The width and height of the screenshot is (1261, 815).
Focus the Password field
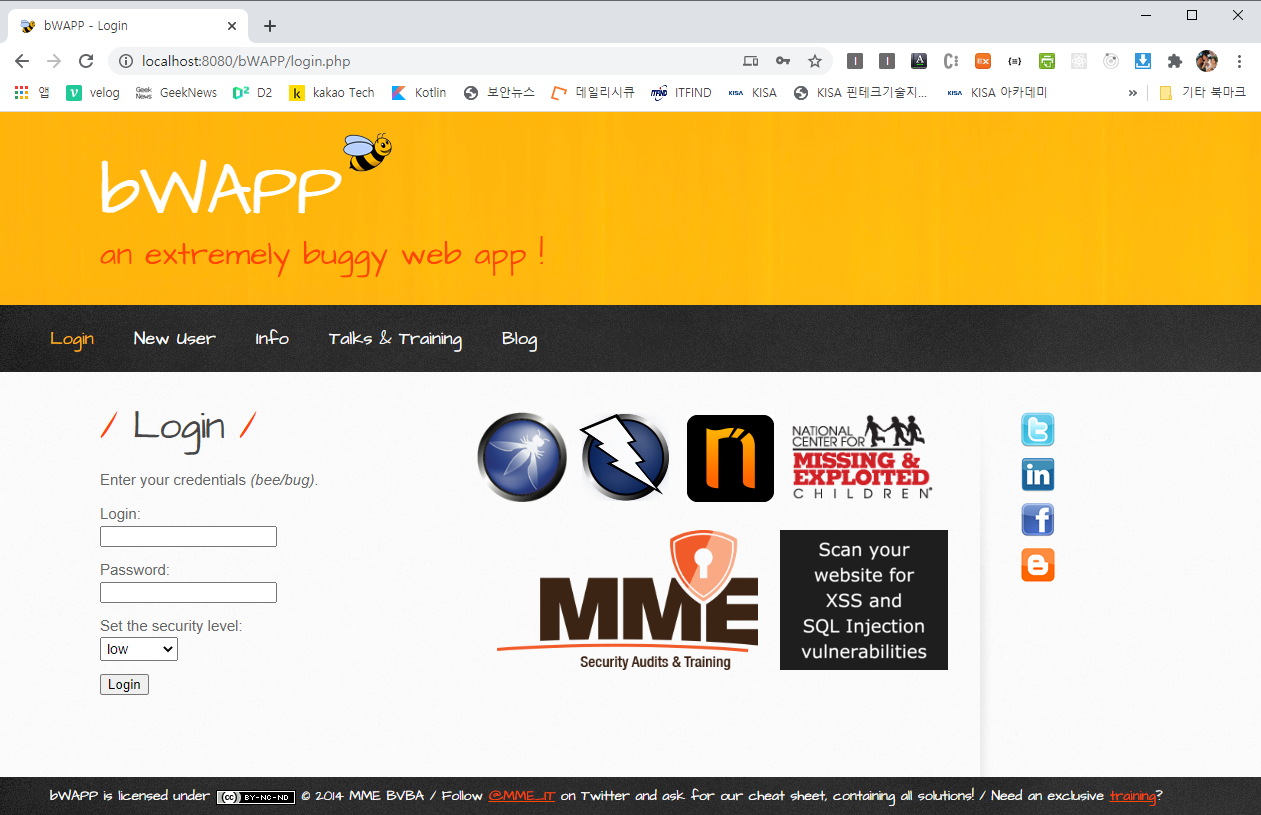pos(188,593)
